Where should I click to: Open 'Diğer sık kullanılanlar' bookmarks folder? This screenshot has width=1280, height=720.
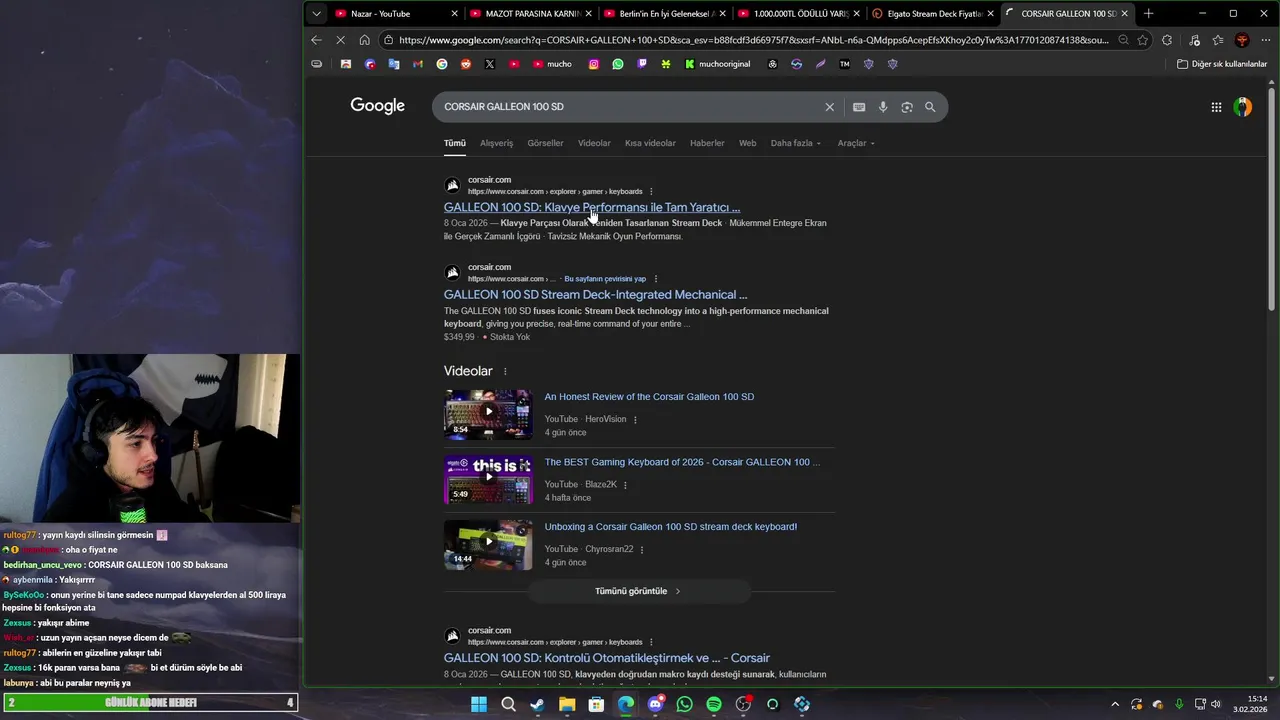pos(1222,64)
